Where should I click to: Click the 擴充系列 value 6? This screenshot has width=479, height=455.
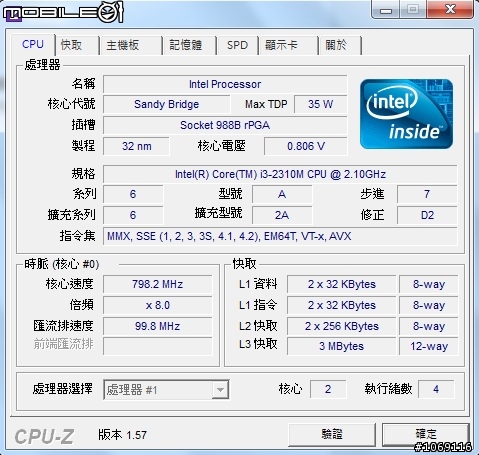[x=133, y=215]
